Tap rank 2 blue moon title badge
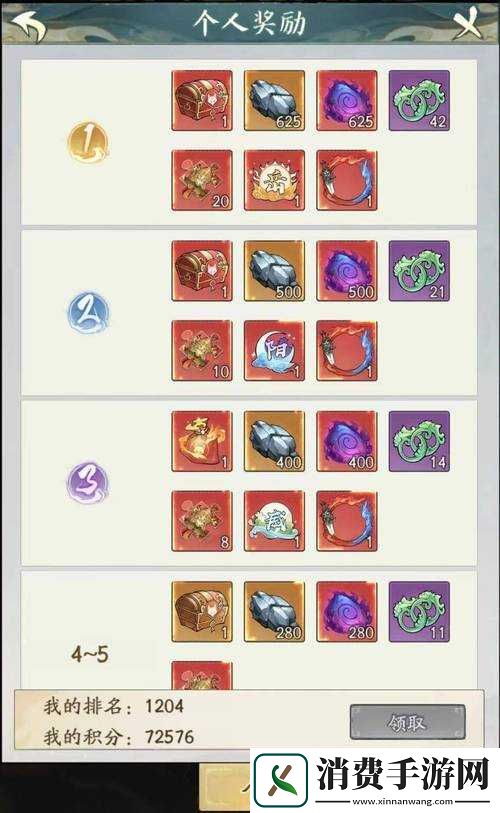Image resolution: width=500 pixels, height=813 pixels. (x=274, y=351)
